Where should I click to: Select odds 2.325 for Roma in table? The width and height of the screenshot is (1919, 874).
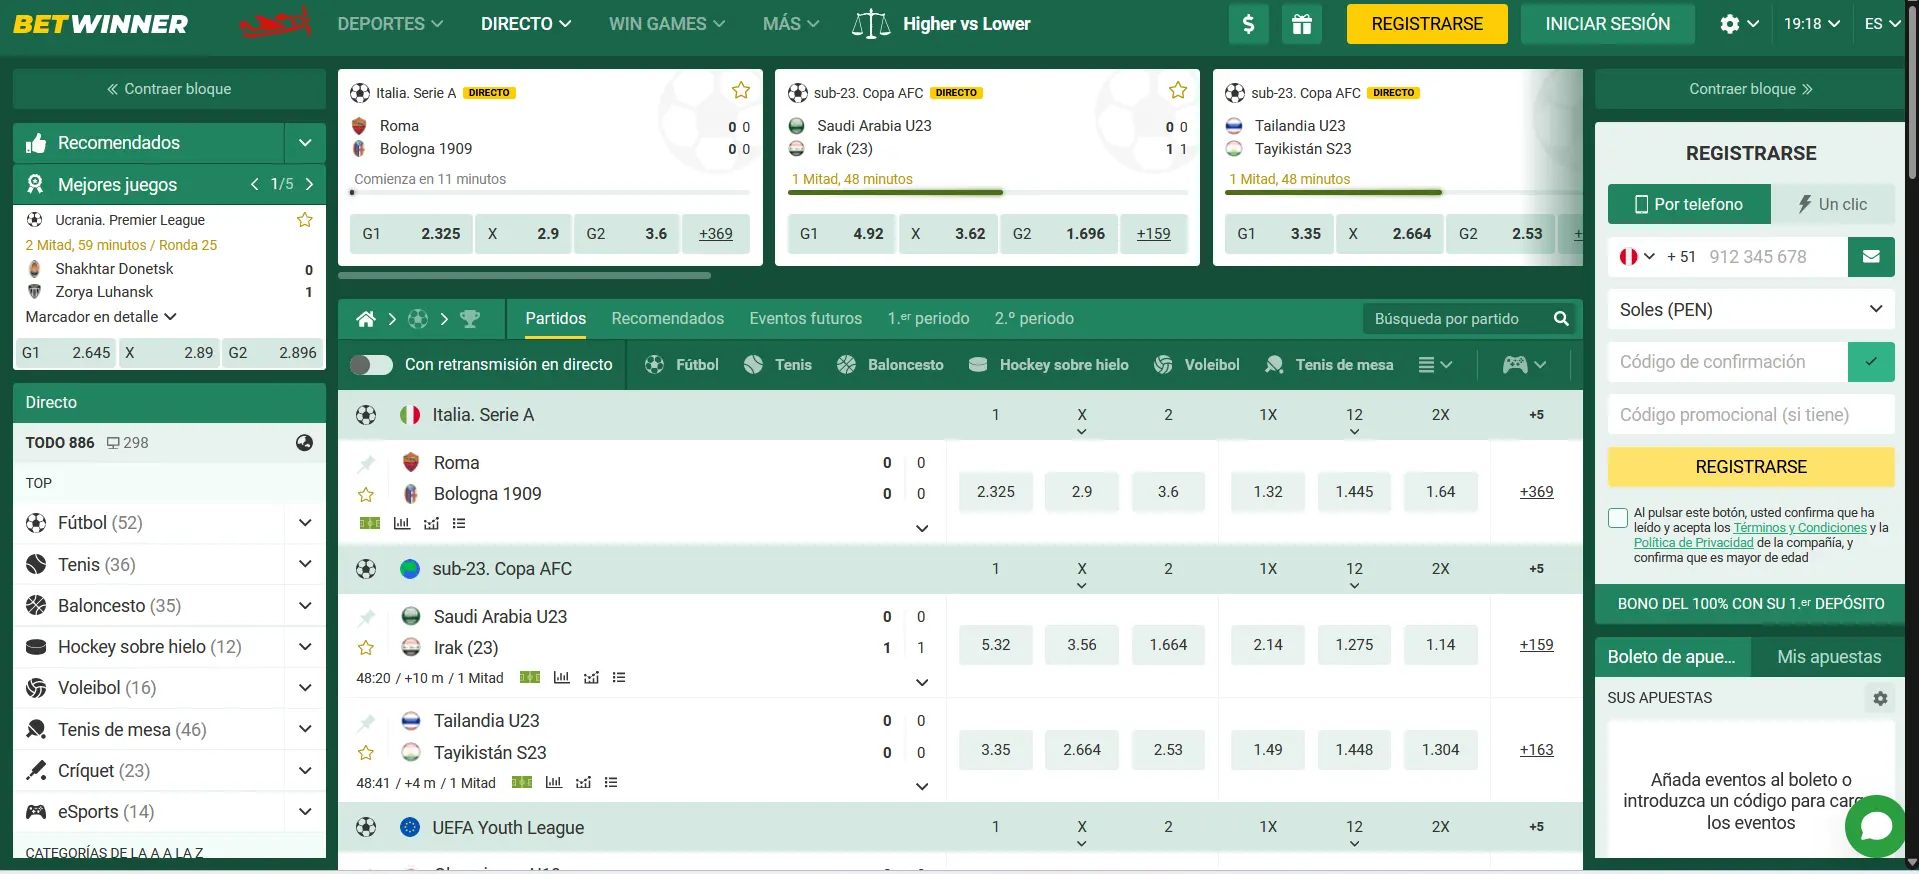coord(995,492)
